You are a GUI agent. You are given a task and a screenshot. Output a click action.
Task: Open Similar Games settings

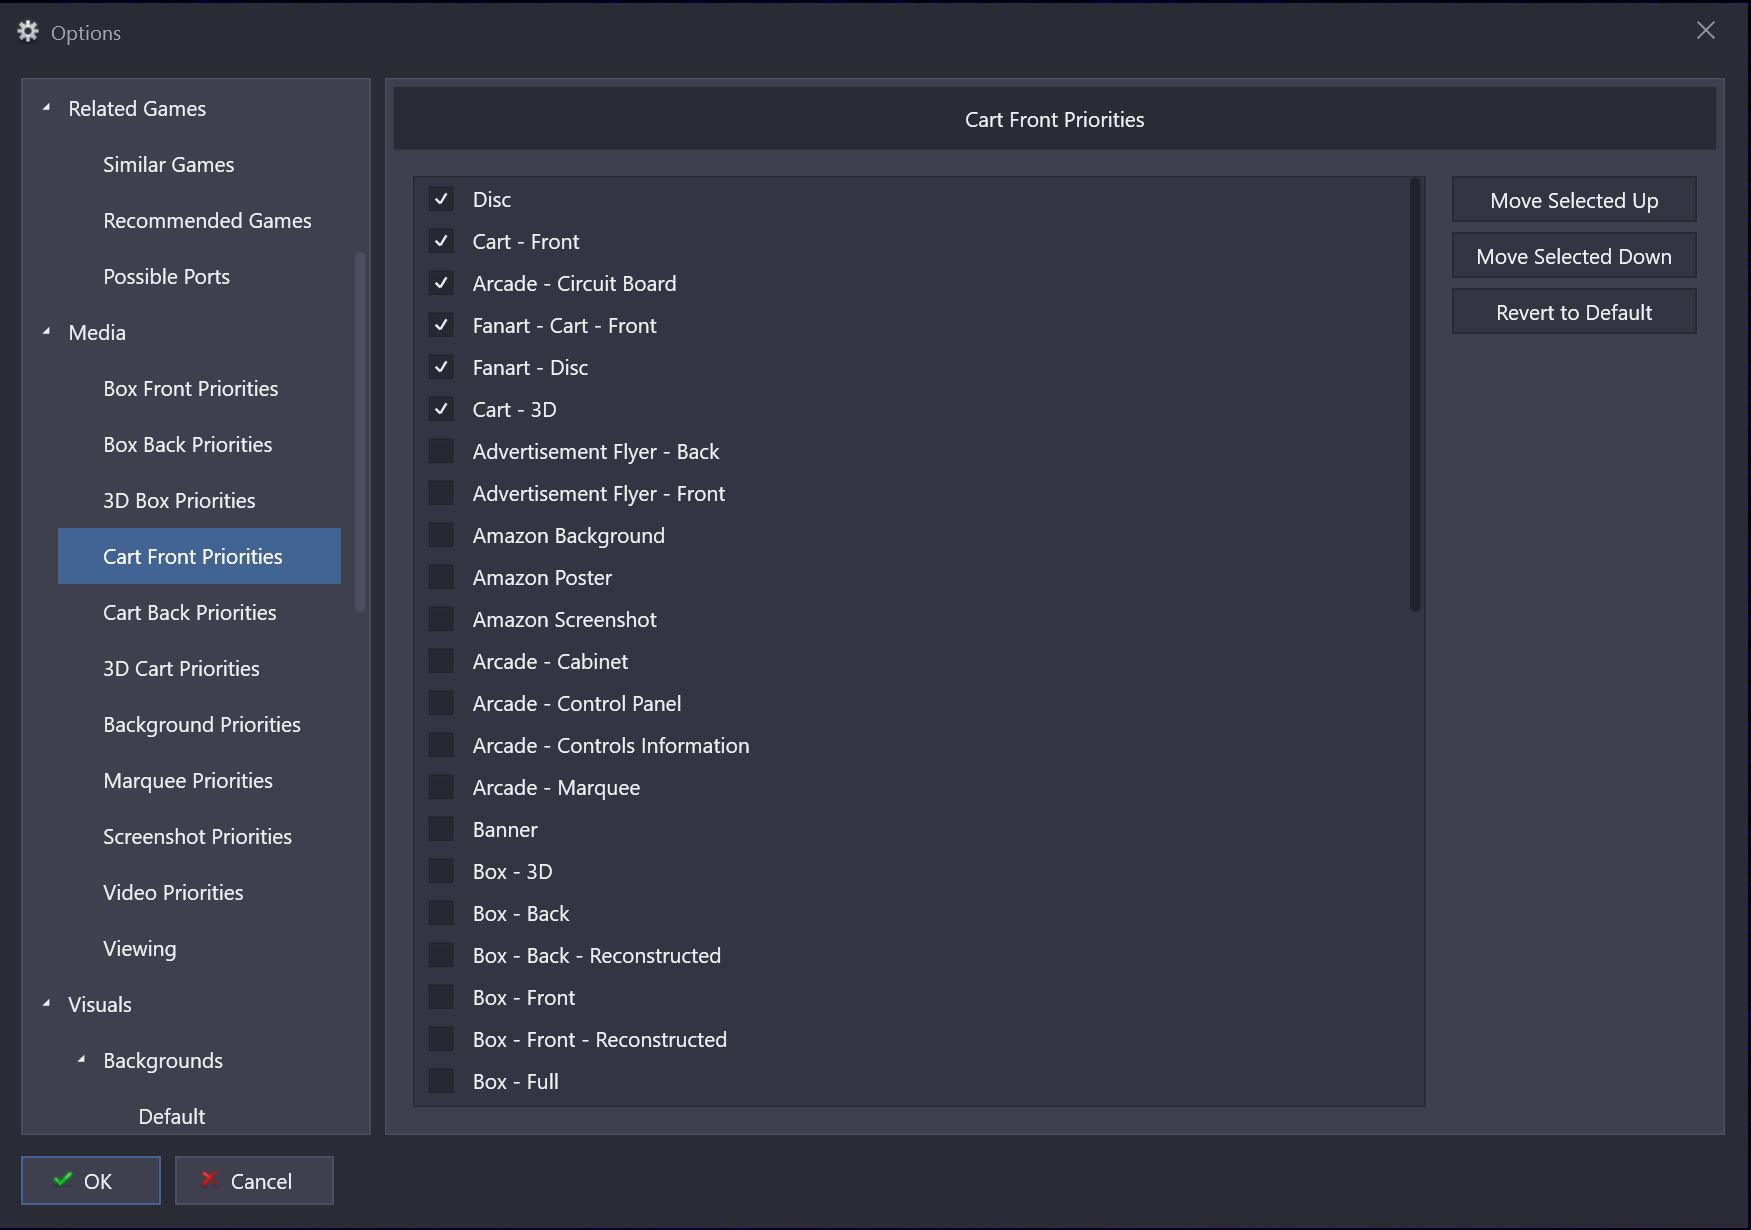pos(168,164)
